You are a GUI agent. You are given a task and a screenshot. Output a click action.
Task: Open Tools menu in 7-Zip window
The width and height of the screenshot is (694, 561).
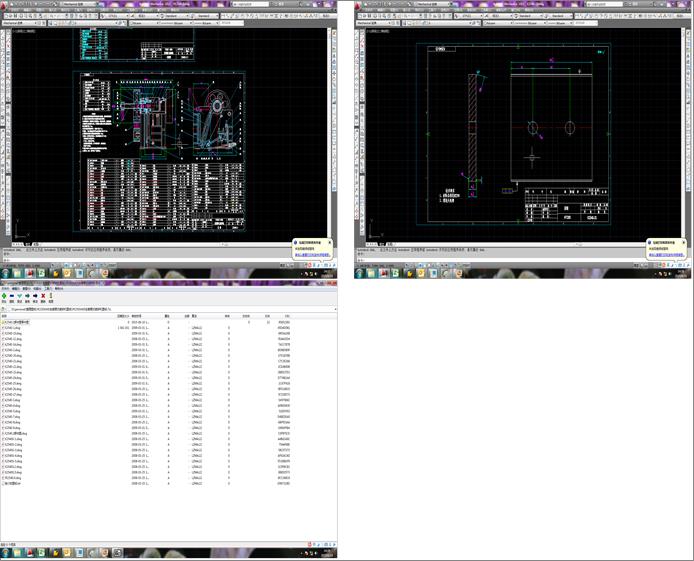(x=48, y=288)
